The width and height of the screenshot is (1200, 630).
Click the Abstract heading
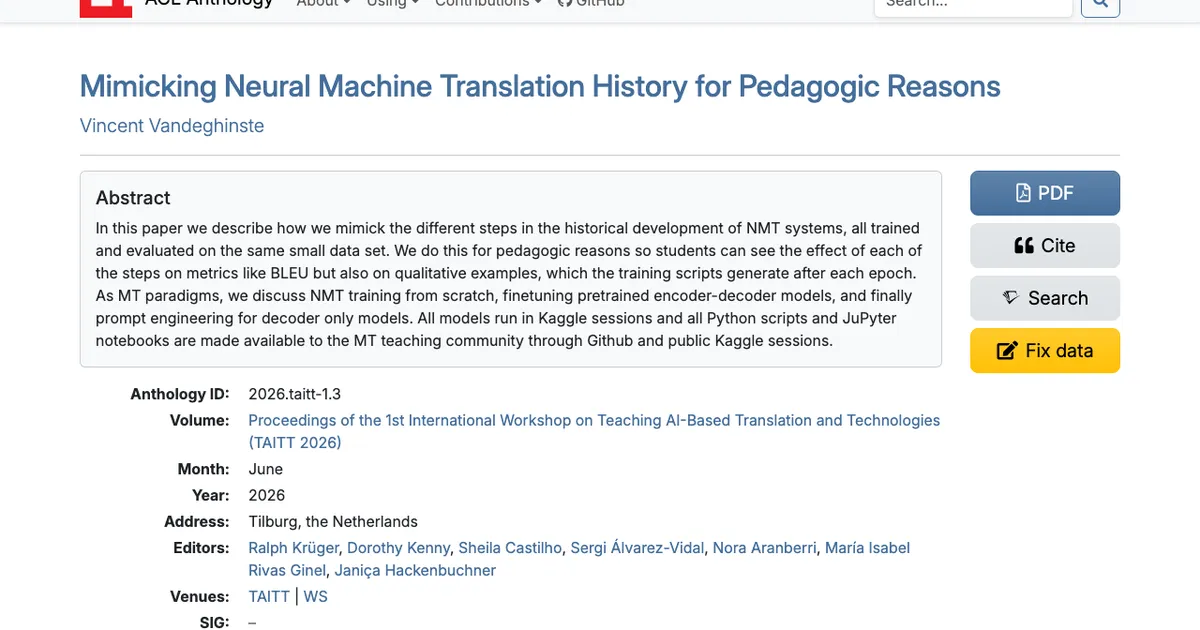[133, 198]
